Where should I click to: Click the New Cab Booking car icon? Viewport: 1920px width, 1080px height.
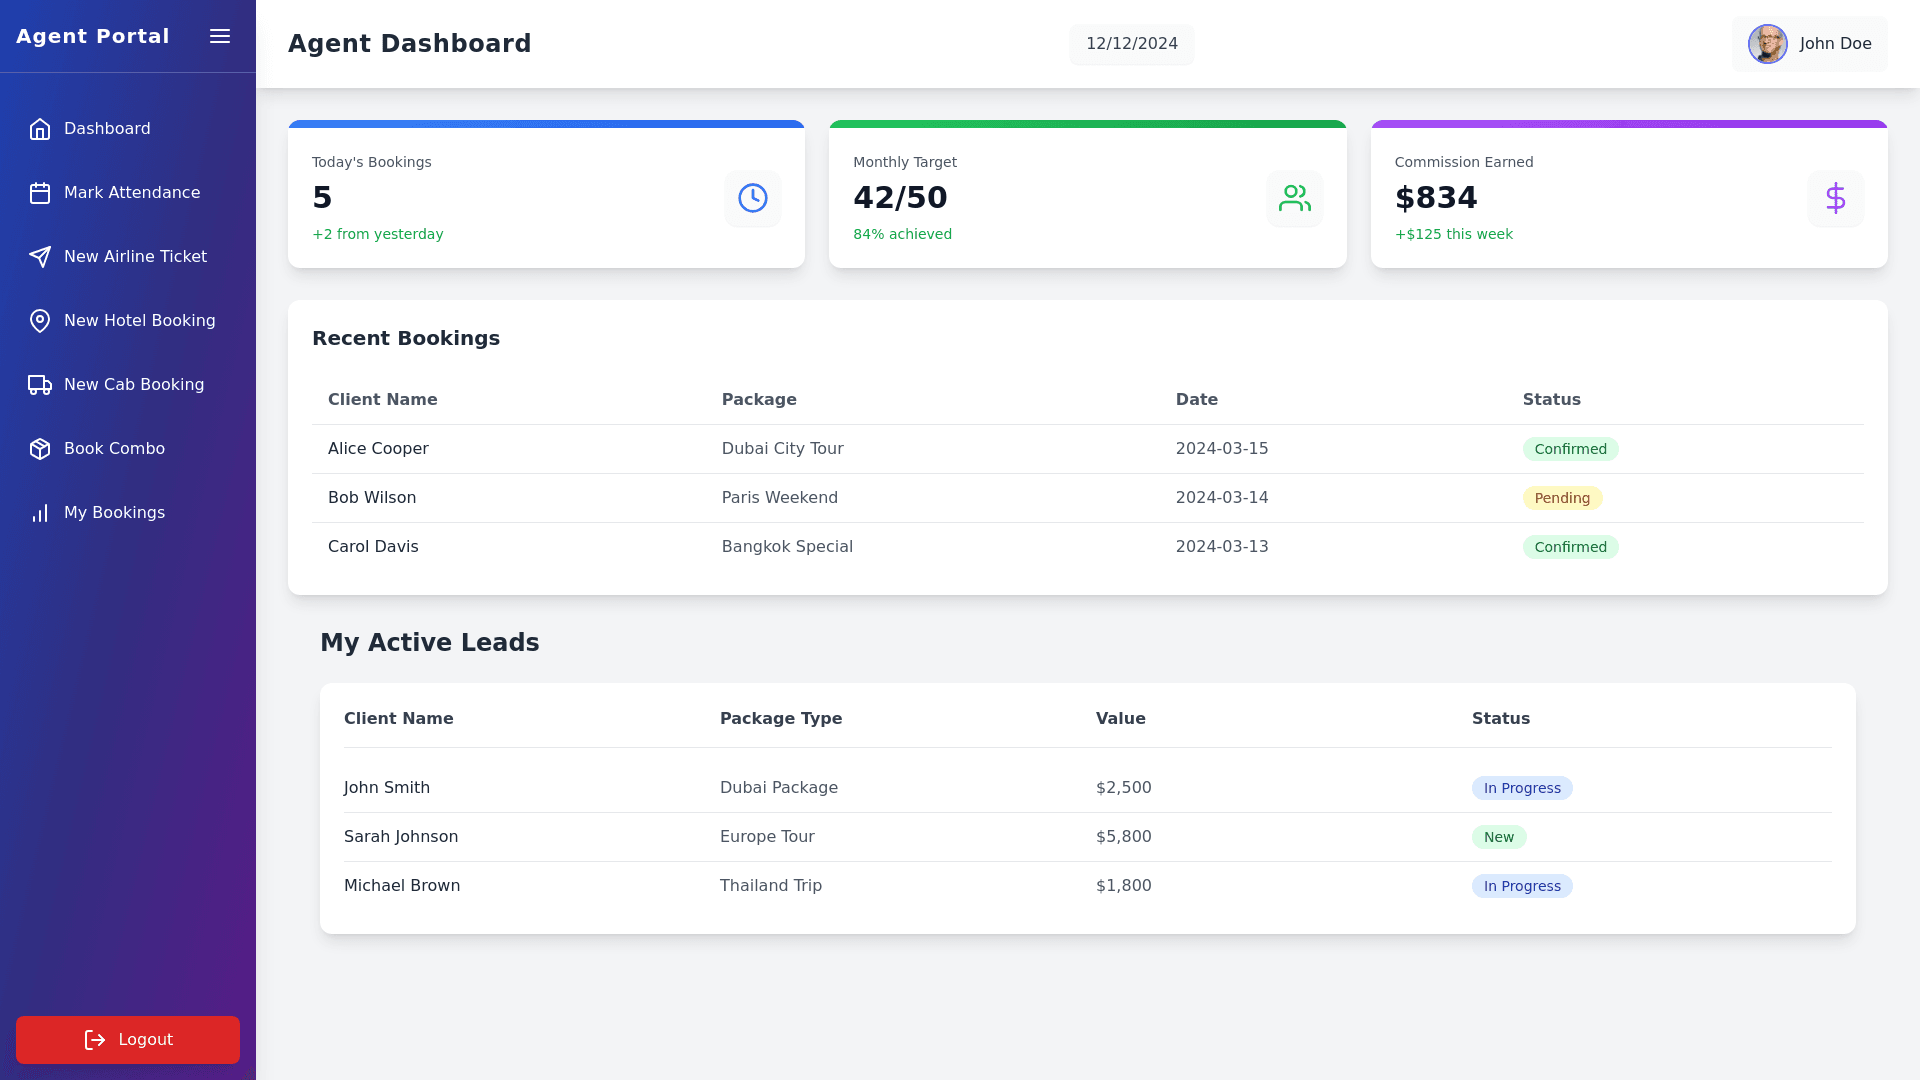[40, 384]
